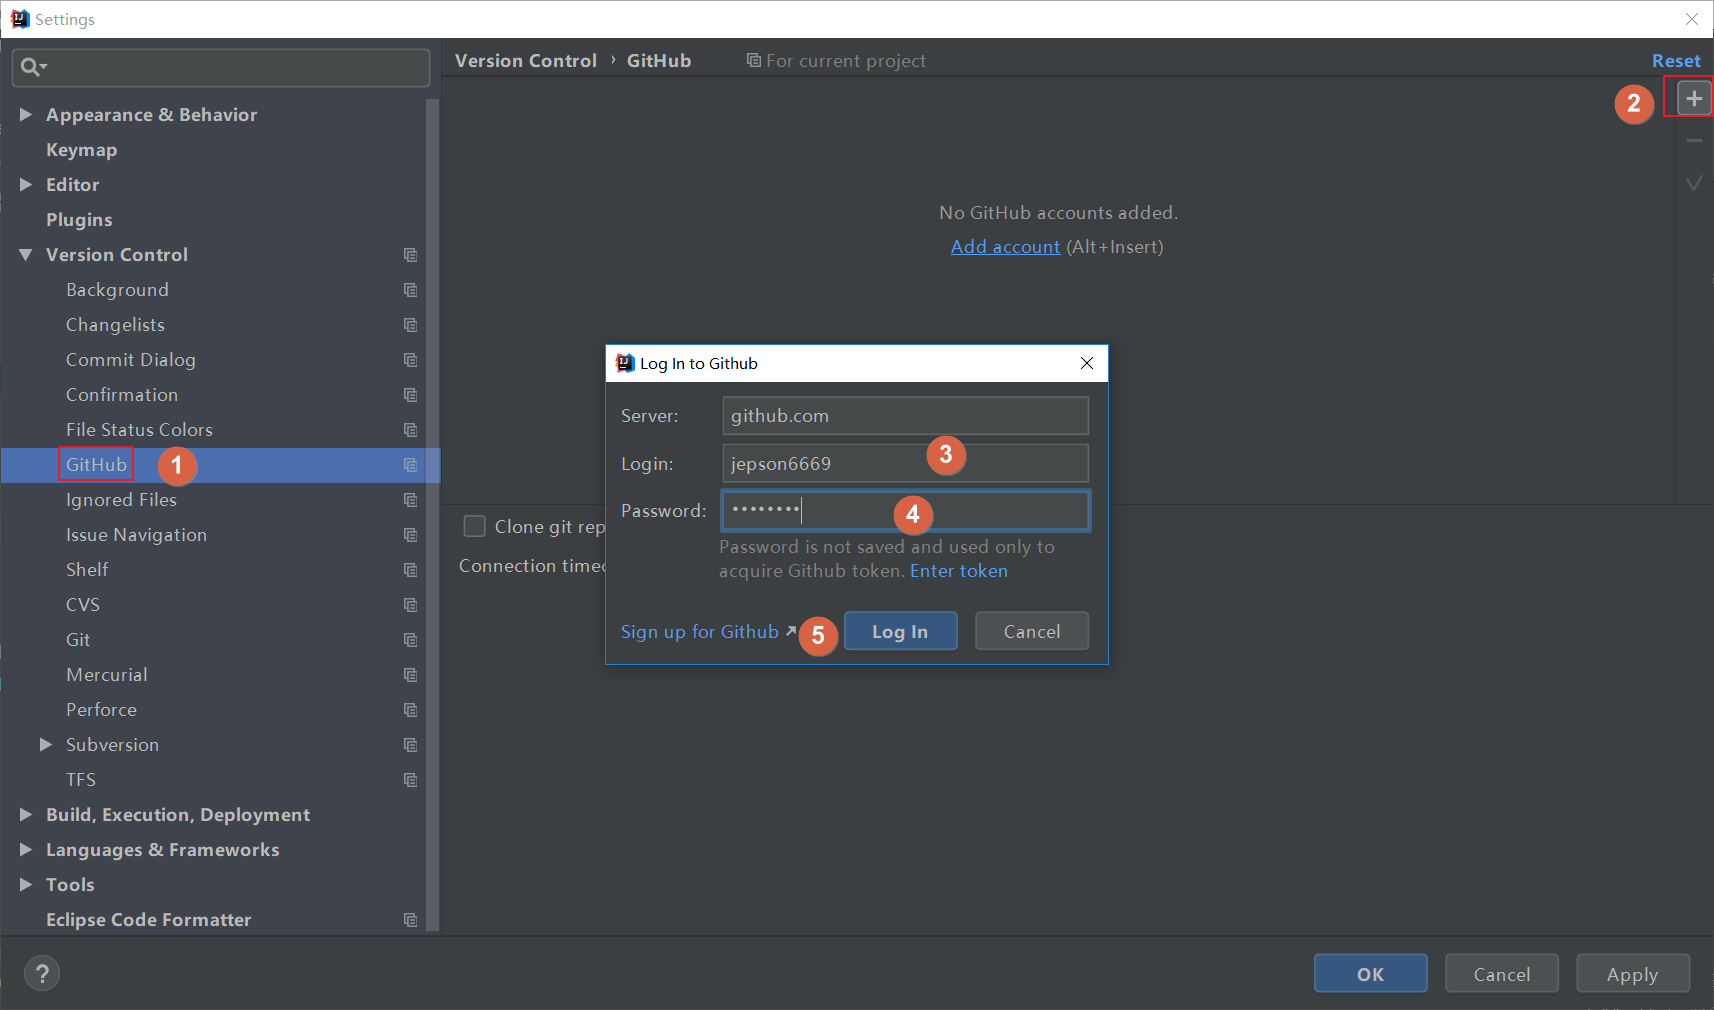
Task: Click project-level icon beside Mercurial
Action: [x=410, y=675]
